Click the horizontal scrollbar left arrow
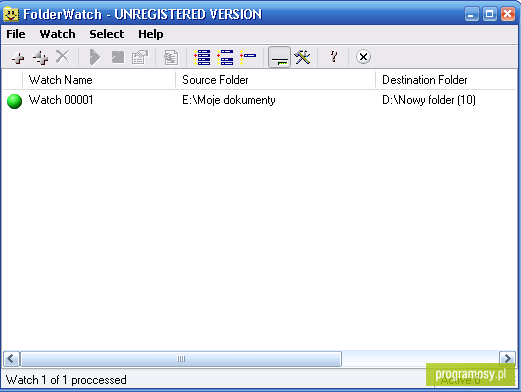 pos(11,359)
